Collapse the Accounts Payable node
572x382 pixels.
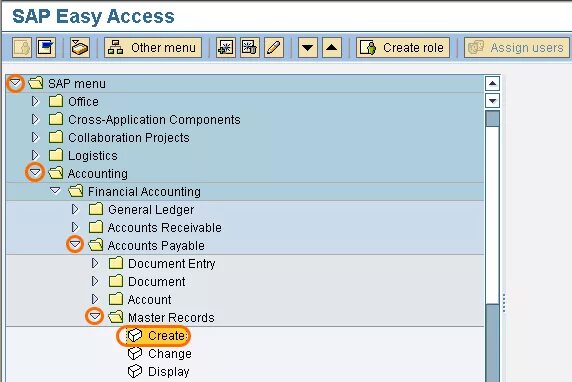75,244
